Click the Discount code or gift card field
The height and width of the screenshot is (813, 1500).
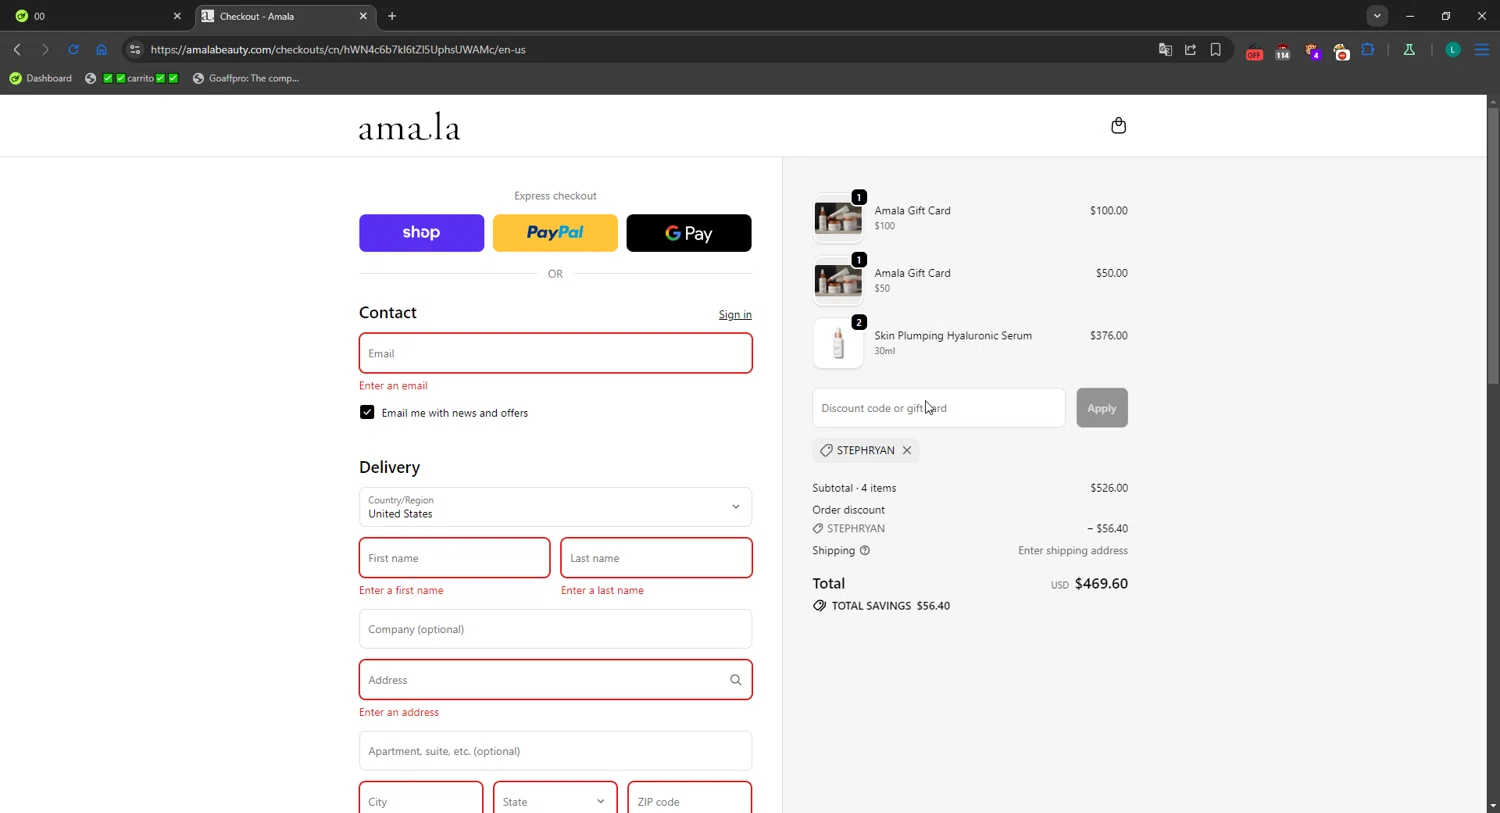click(x=939, y=408)
